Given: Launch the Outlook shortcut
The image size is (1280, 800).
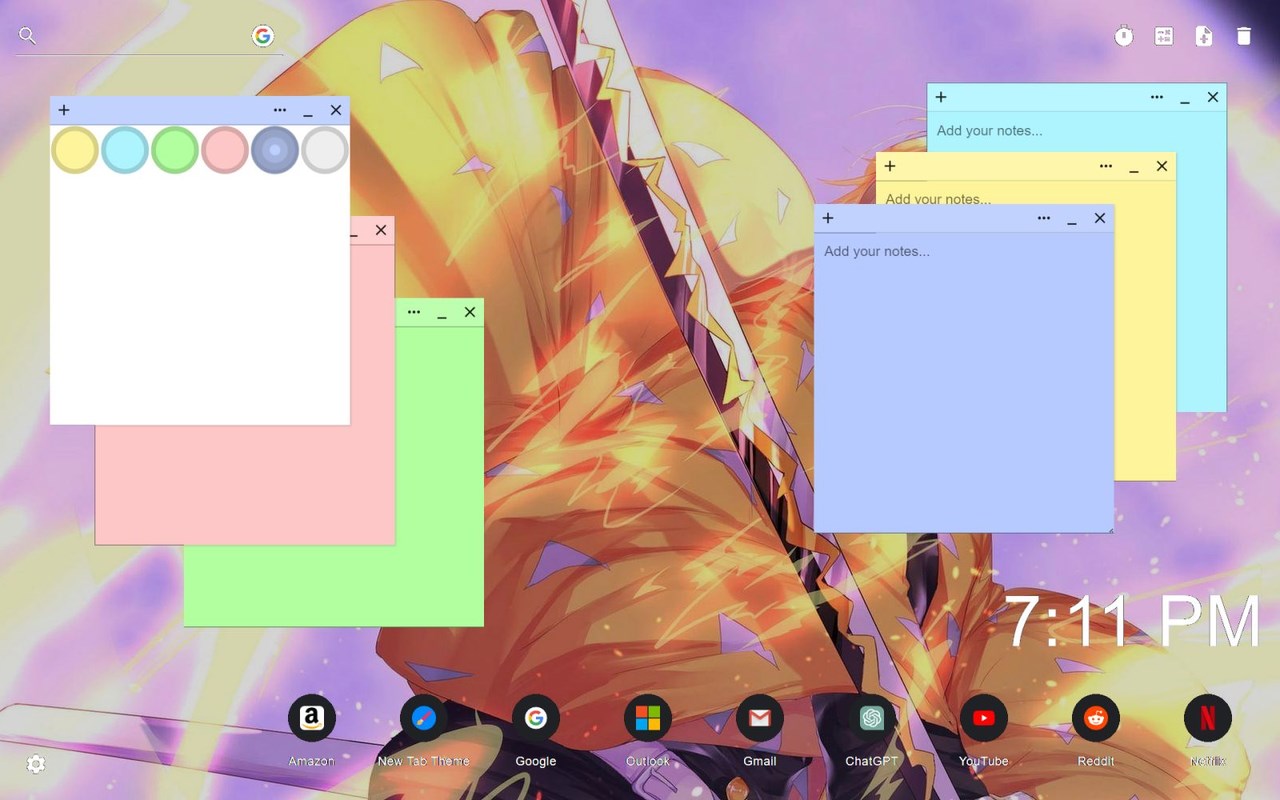Looking at the screenshot, I should [648, 718].
